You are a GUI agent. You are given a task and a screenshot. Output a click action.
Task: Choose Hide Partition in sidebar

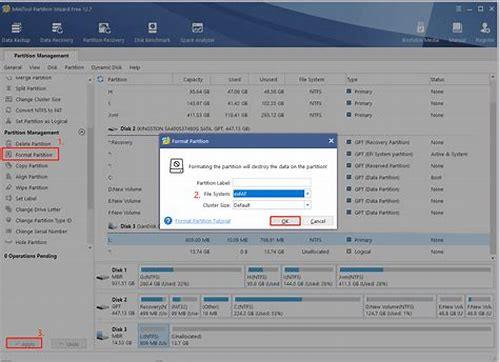27,242
